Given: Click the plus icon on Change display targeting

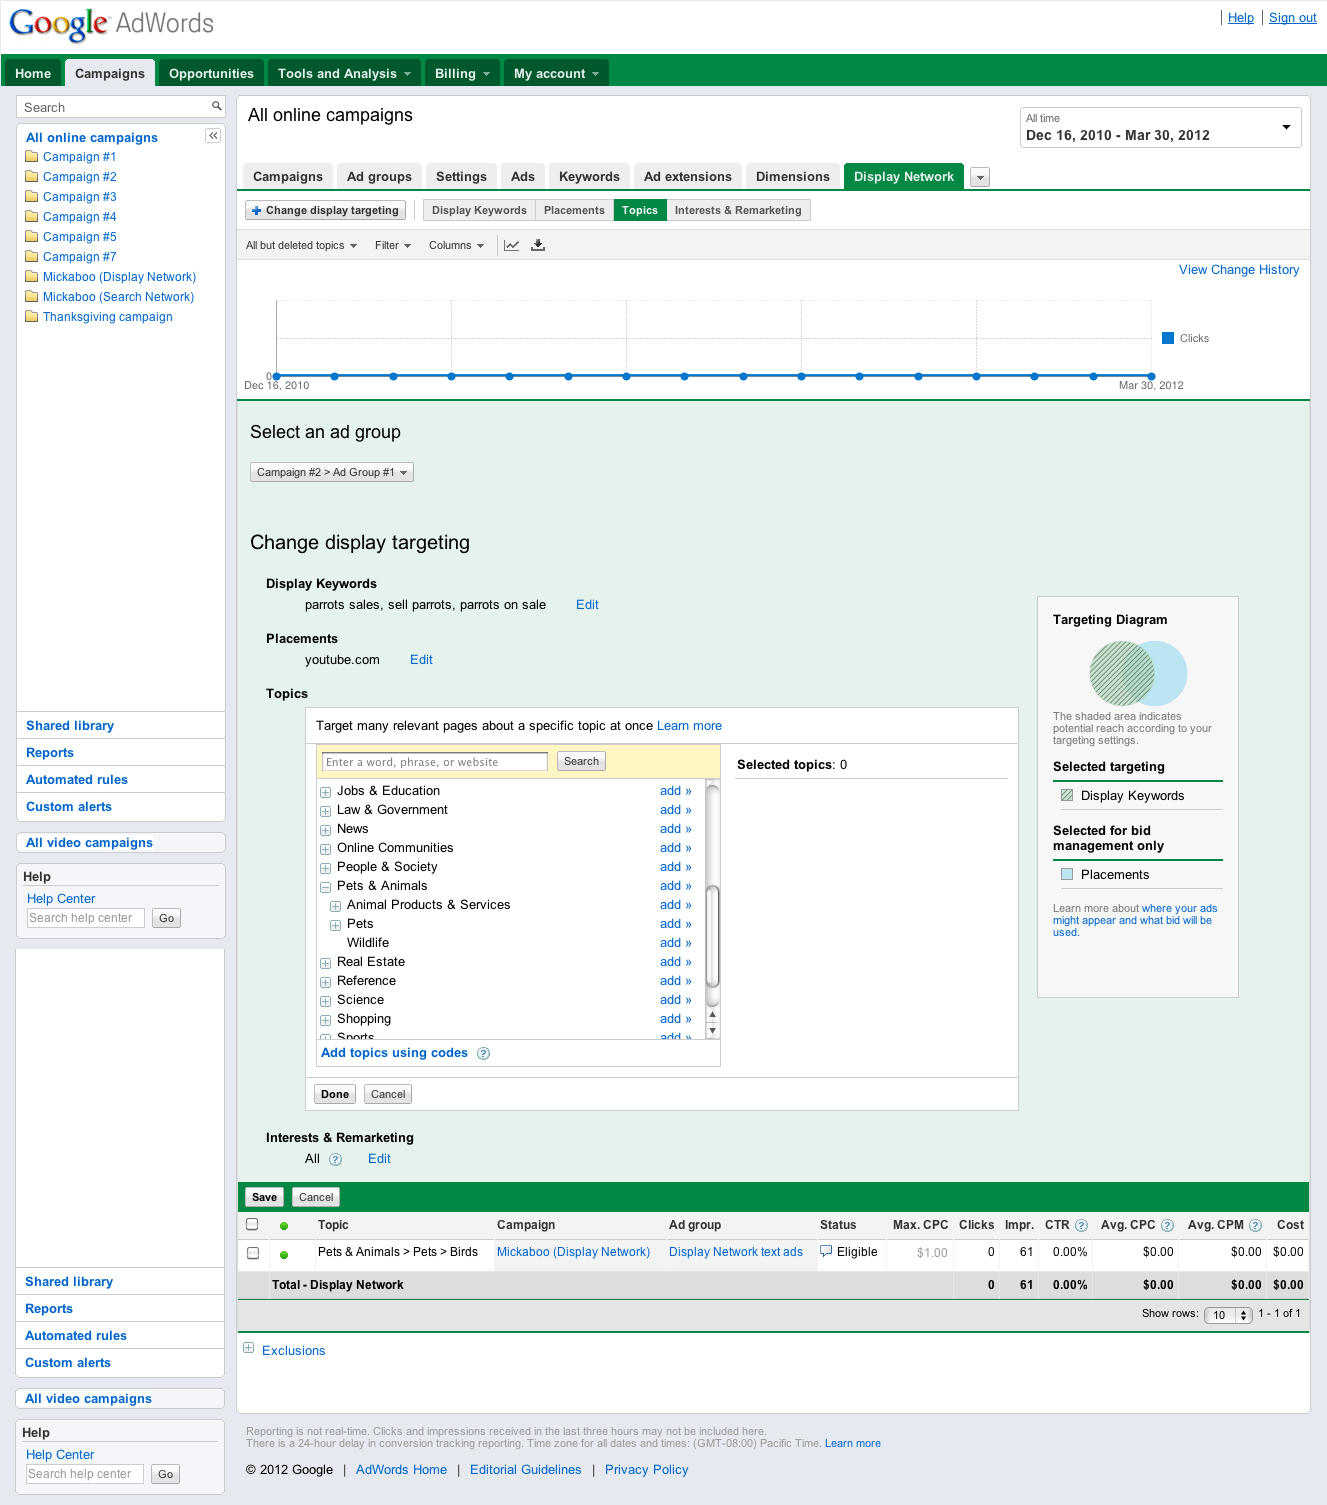Looking at the screenshot, I should pyautogui.click(x=257, y=211).
